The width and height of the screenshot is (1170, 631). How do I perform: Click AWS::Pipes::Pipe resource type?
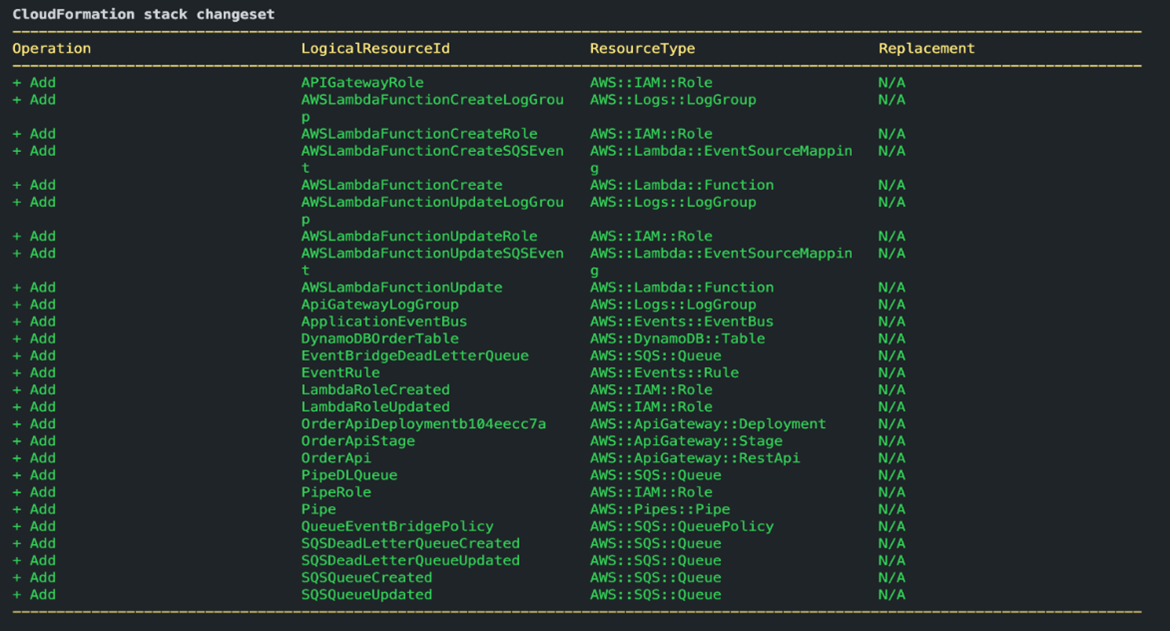point(660,509)
